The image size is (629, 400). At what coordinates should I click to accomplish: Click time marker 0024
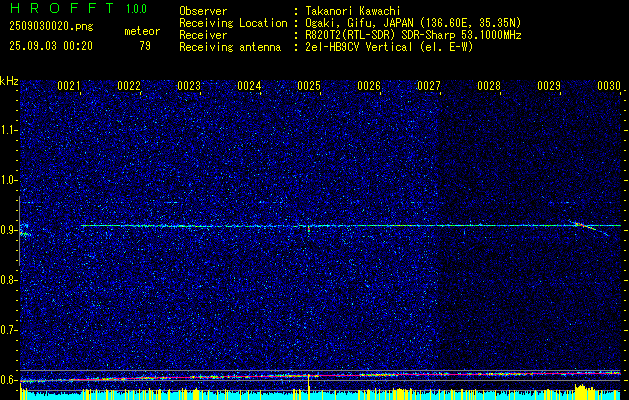tap(249, 86)
